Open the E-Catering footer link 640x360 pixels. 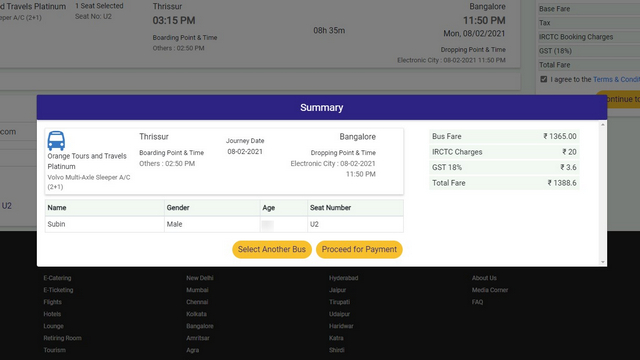[x=58, y=278]
